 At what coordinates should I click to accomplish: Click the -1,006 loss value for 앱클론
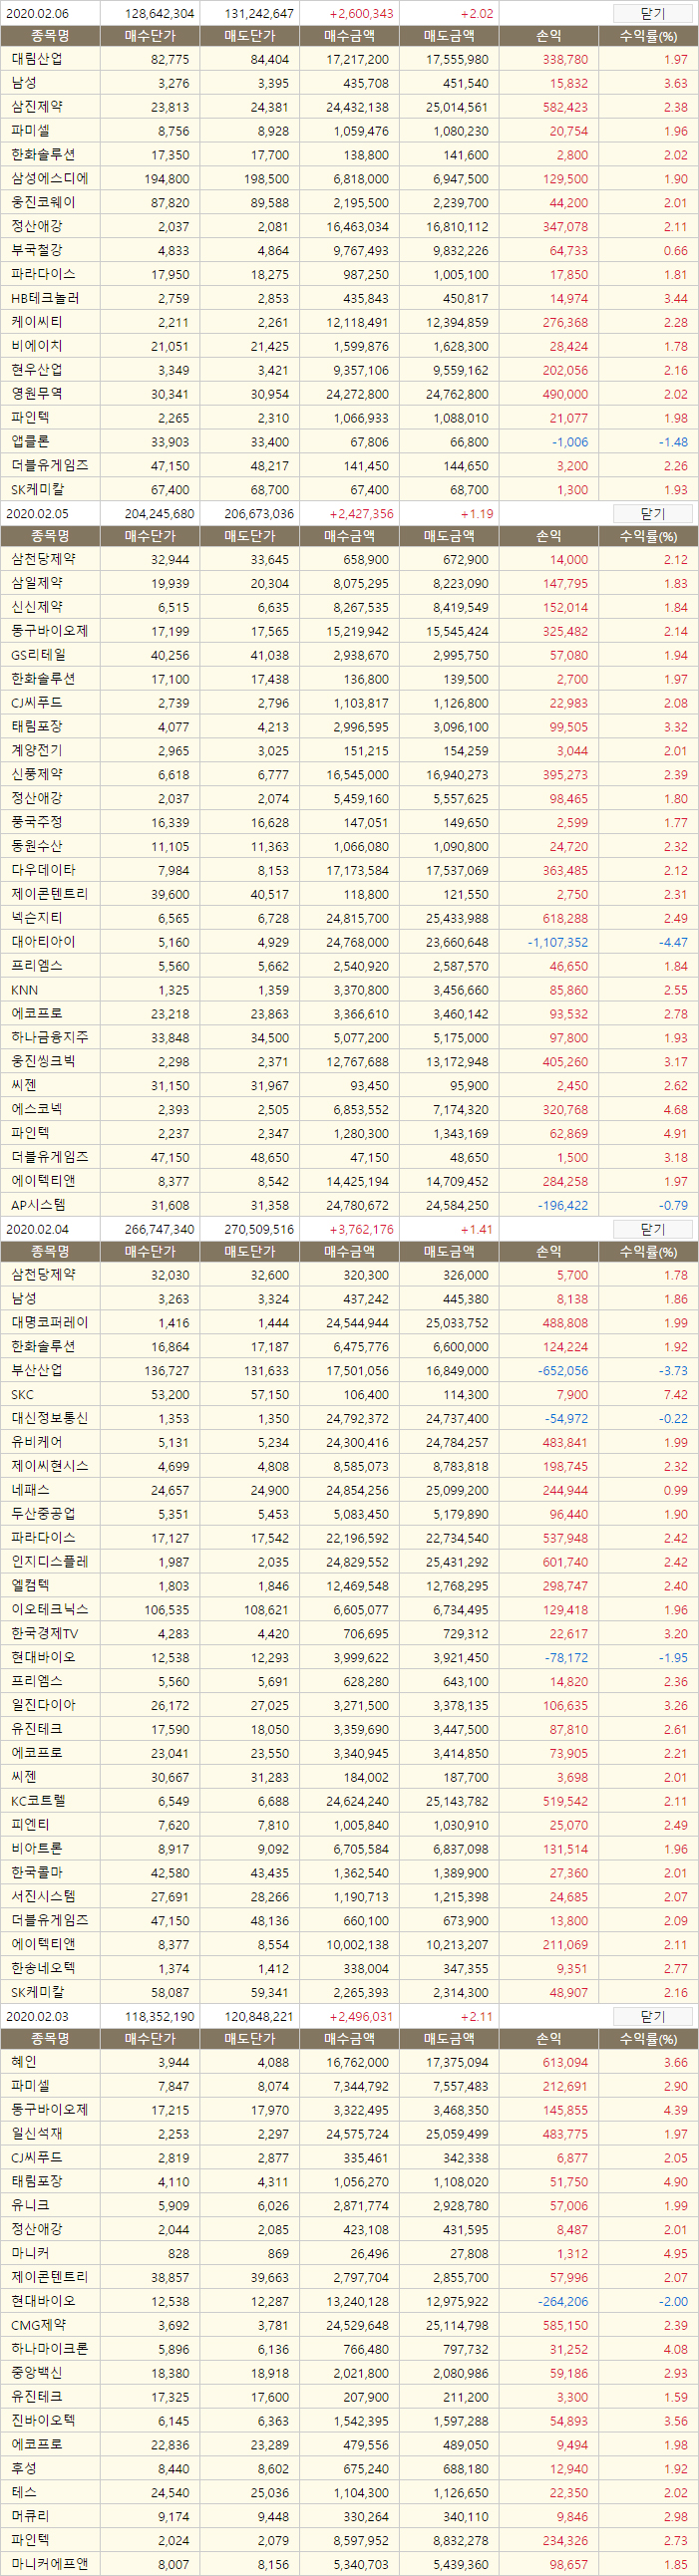(570, 442)
